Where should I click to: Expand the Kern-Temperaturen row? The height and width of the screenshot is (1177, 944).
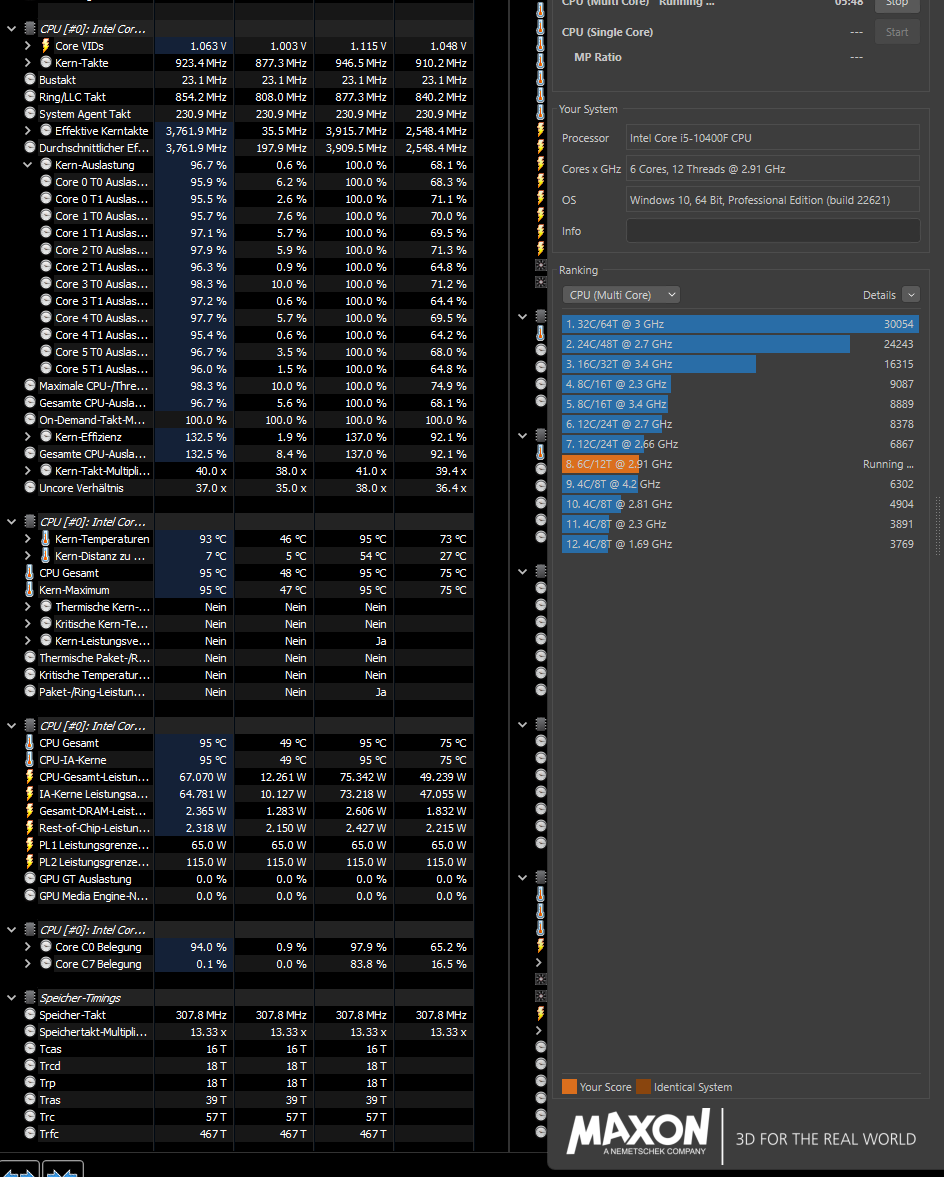pos(28,538)
